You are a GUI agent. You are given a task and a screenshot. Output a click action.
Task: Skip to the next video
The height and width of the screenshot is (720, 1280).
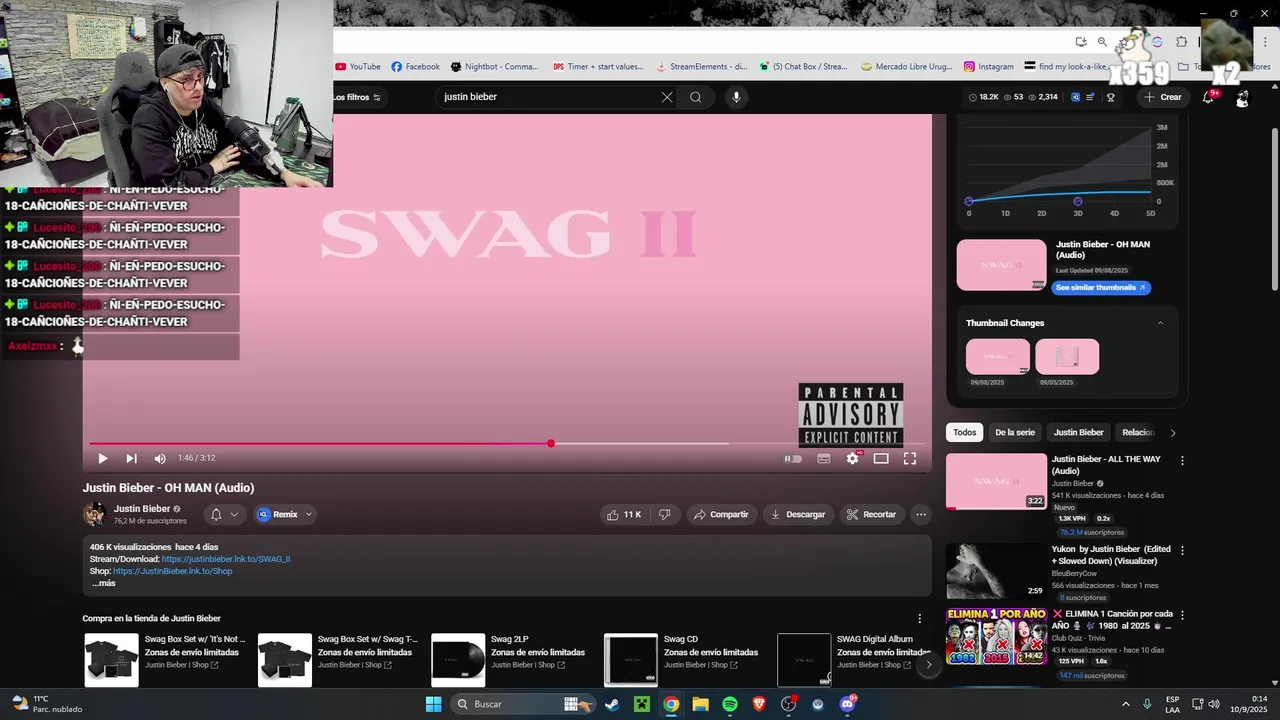[131, 458]
